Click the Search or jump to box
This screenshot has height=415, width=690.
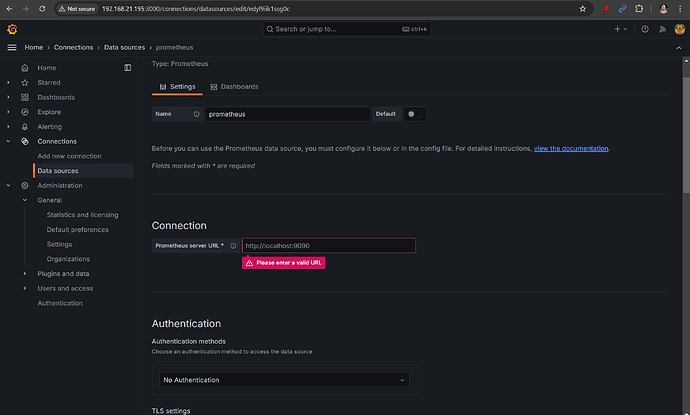(x=347, y=29)
